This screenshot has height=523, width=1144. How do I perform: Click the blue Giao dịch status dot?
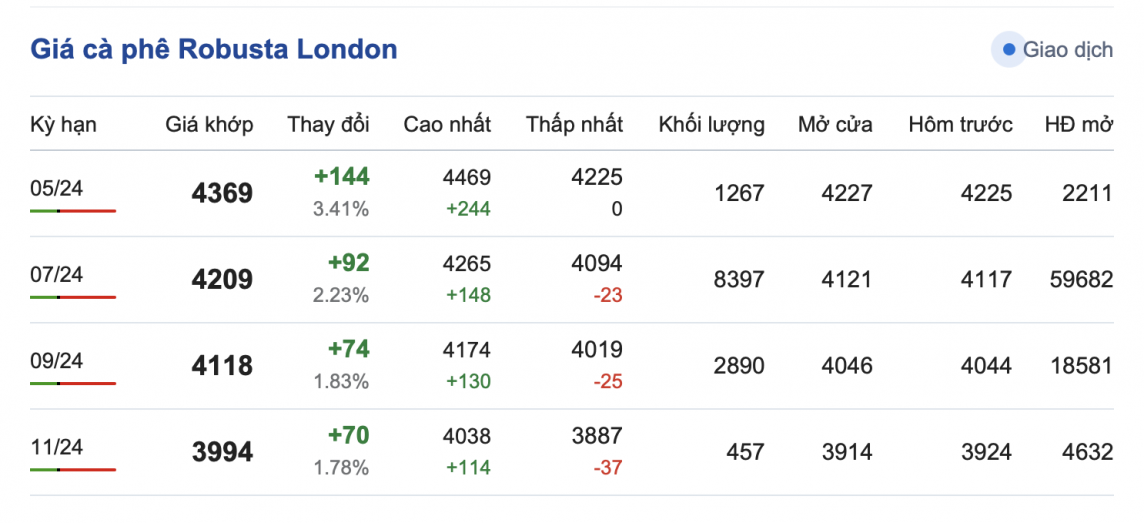point(1008,49)
